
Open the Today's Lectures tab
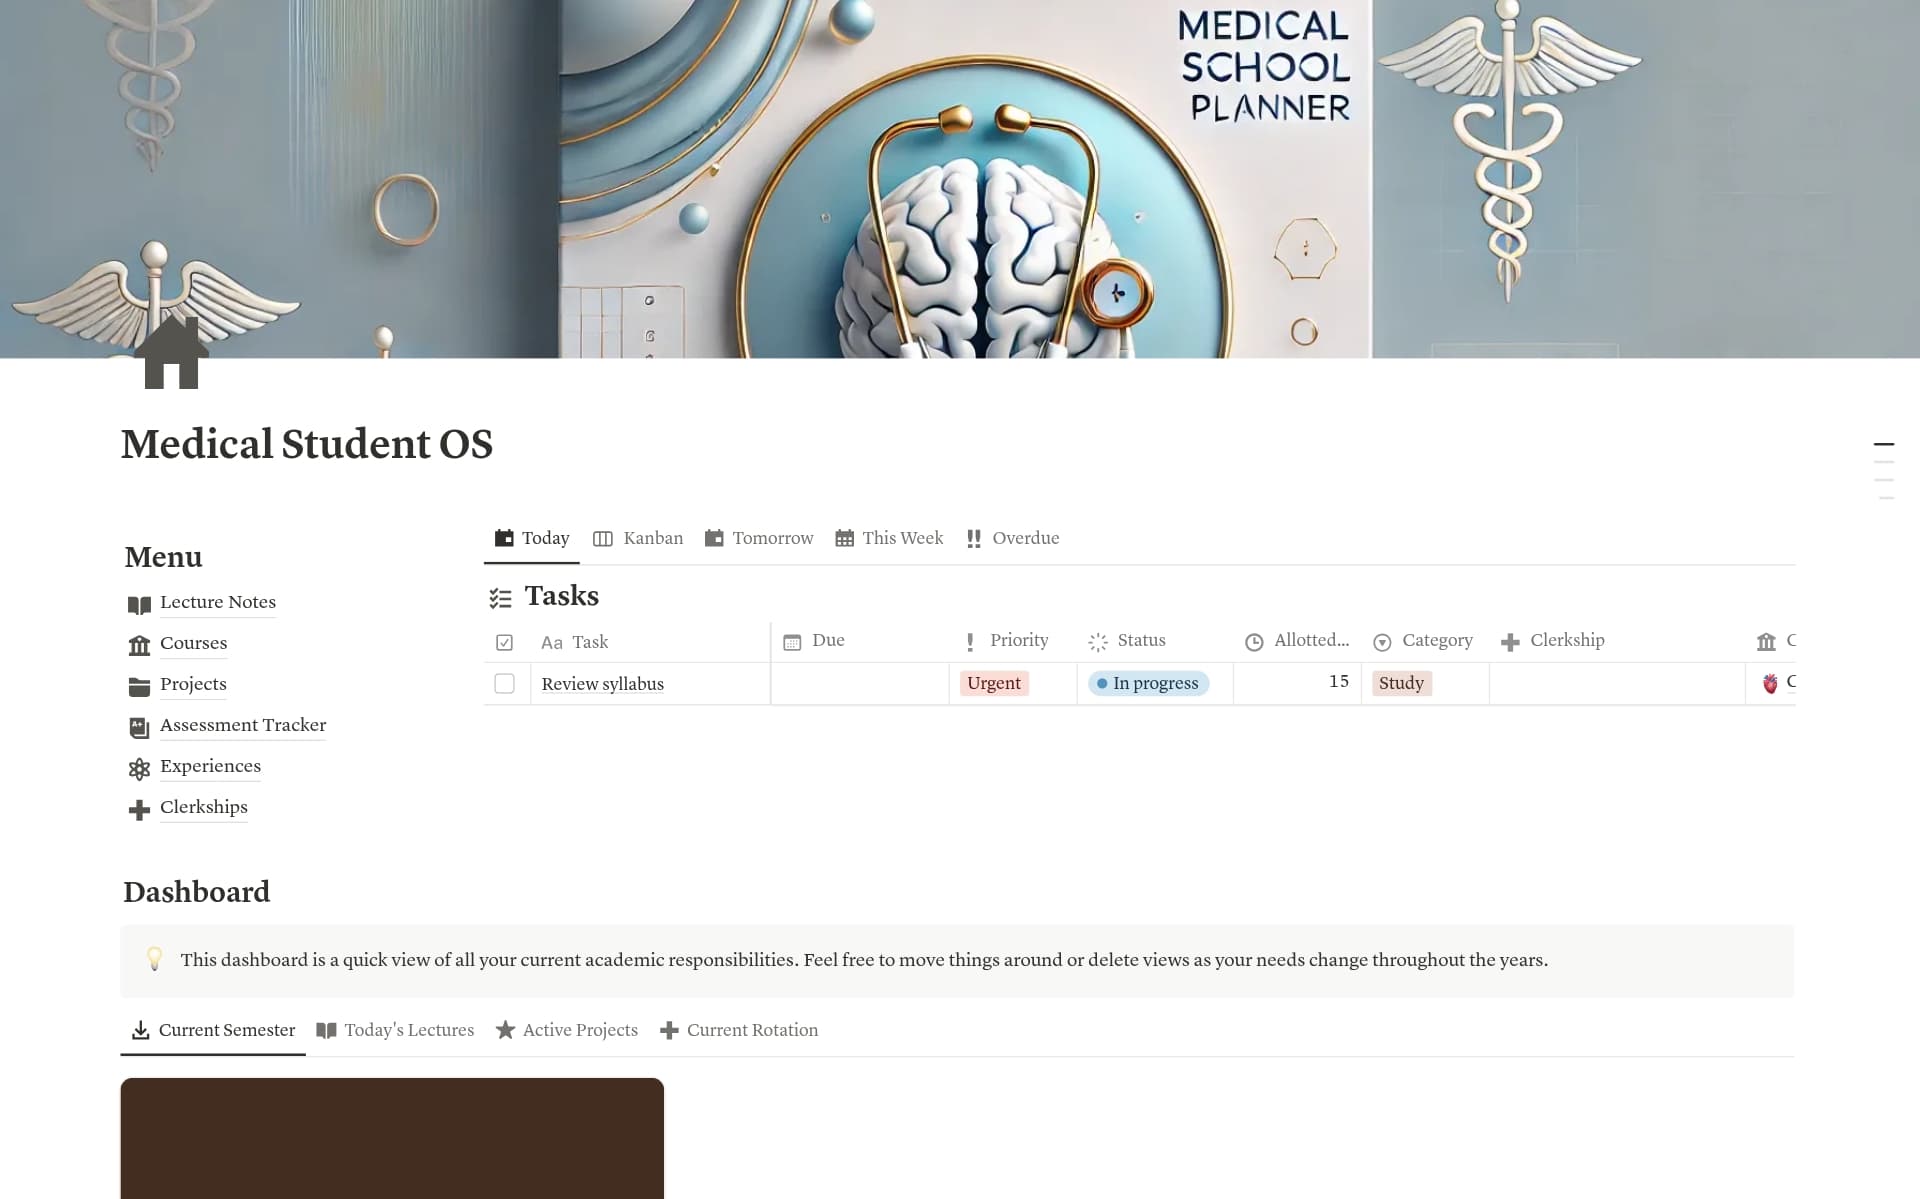click(x=395, y=1030)
